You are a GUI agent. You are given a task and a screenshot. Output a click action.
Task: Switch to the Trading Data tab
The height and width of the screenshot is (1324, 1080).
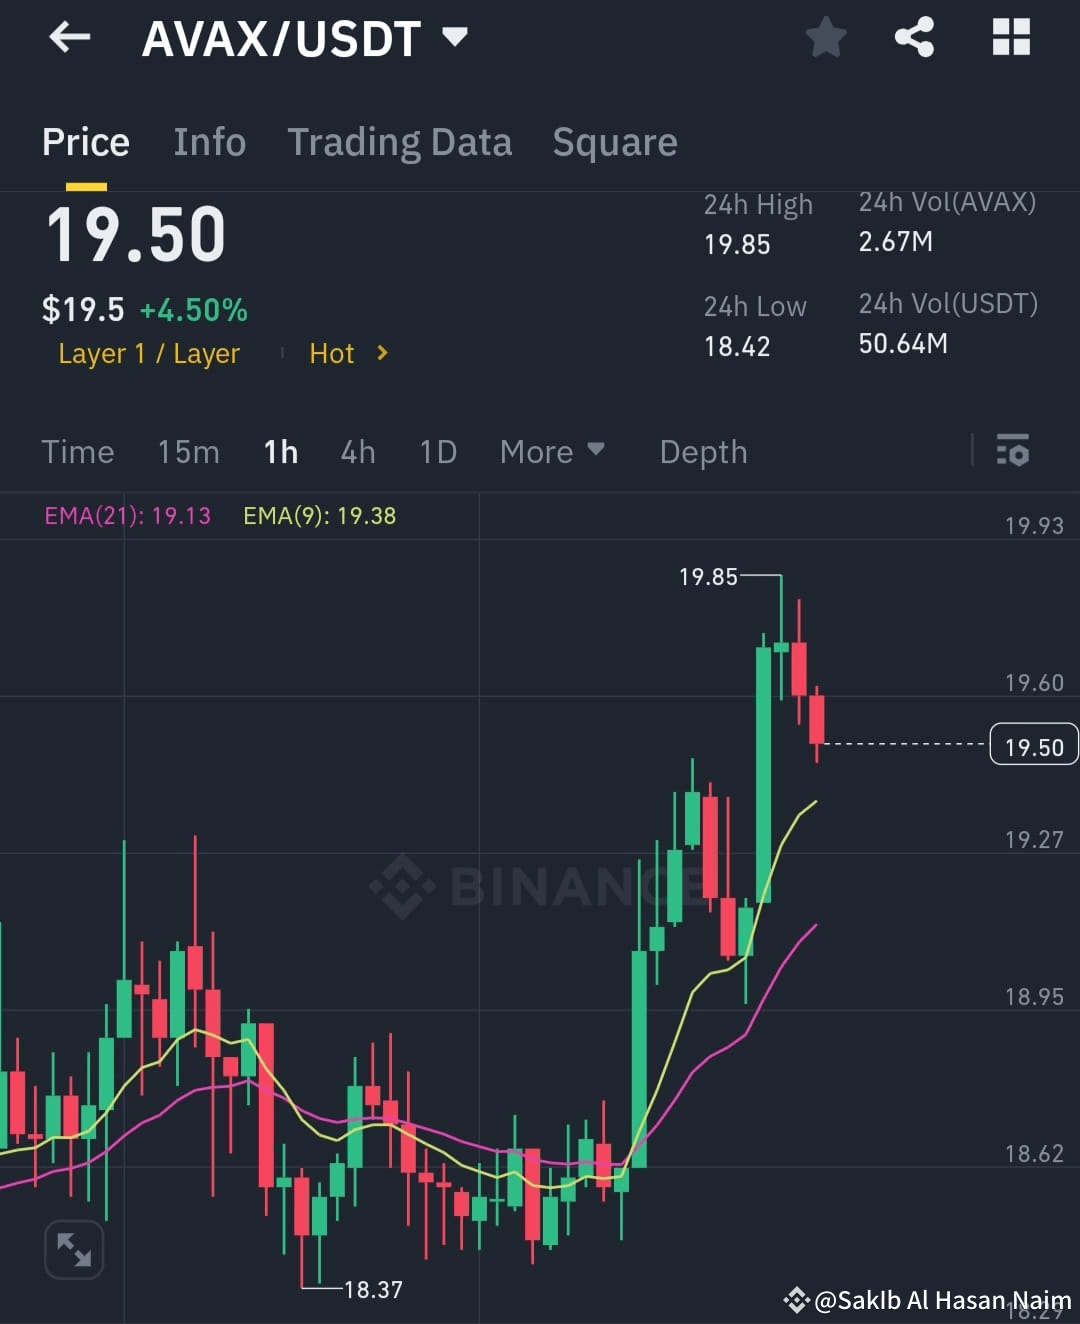[x=400, y=142]
